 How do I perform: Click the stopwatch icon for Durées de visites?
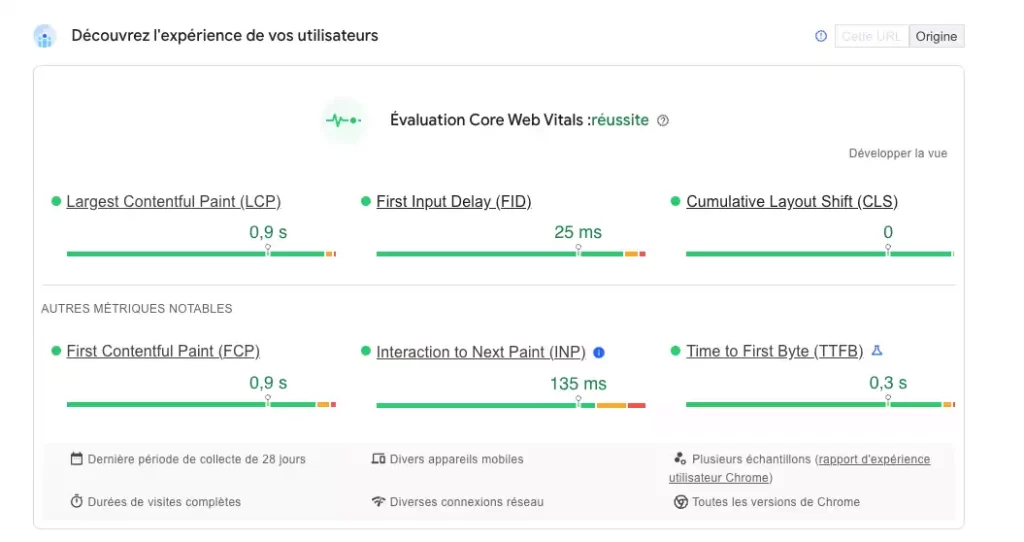76,502
